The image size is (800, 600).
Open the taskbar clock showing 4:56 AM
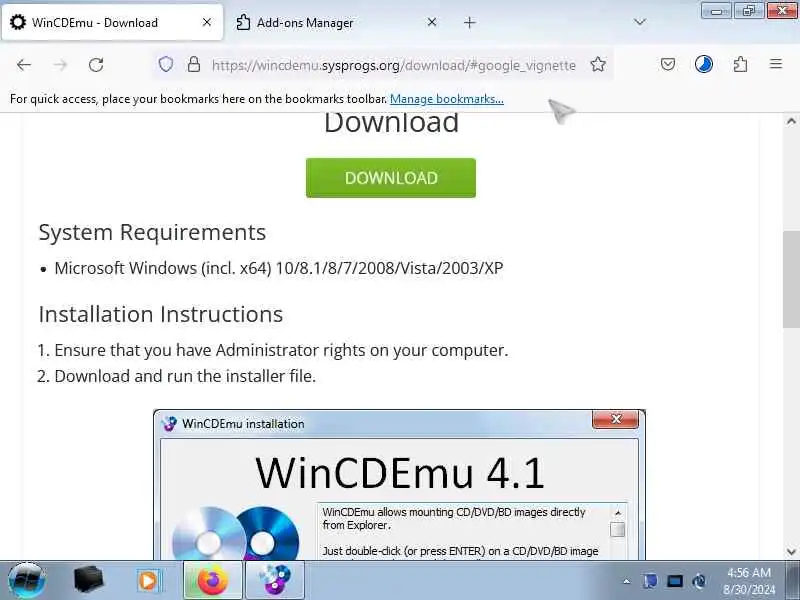(x=749, y=581)
